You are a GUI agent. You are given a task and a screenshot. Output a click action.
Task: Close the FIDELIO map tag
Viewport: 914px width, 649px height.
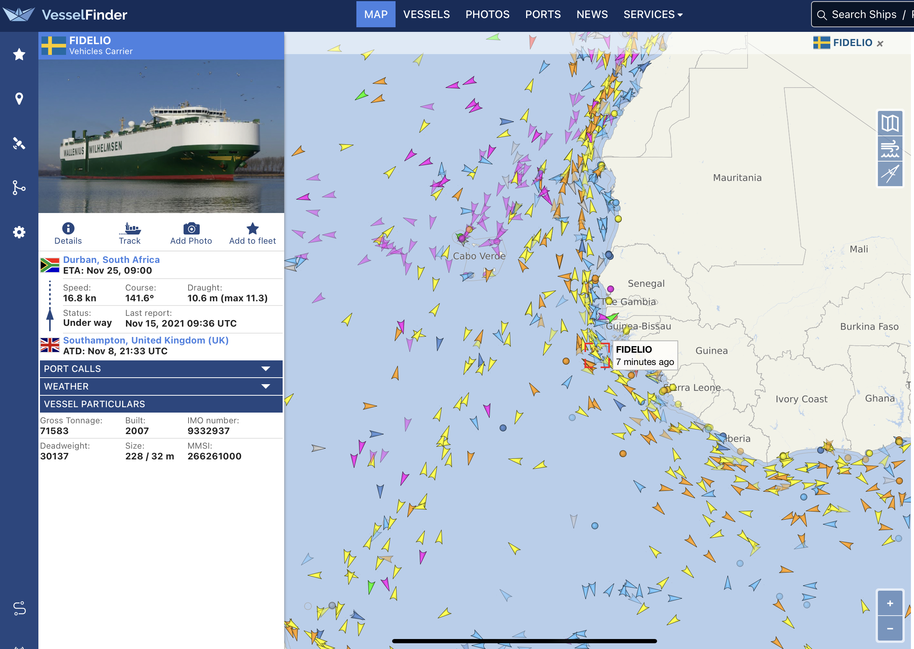coord(880,43)
